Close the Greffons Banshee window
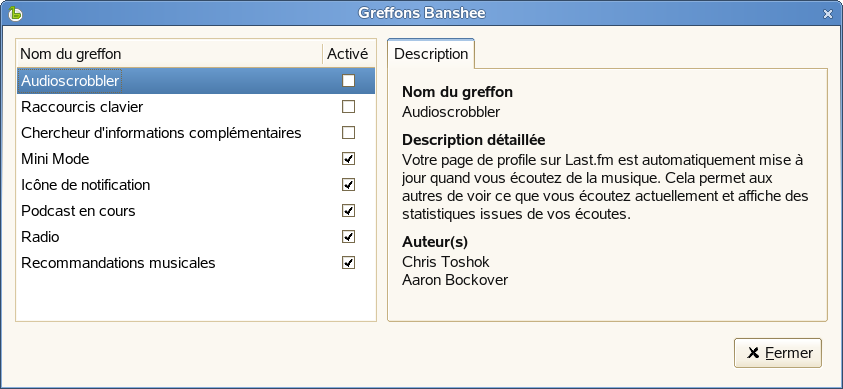843x389 pixels. pyautogui.click(x=827, y=14)
